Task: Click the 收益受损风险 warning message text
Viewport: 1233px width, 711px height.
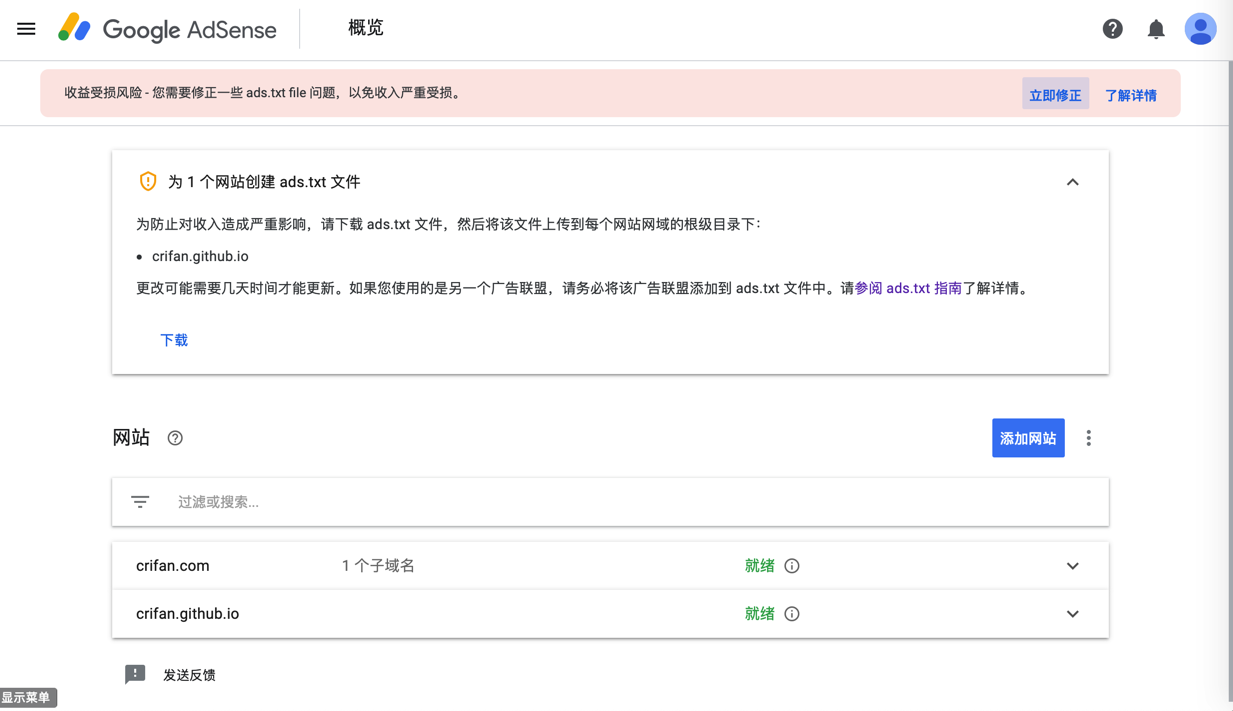Action: [x=264, y=93]
